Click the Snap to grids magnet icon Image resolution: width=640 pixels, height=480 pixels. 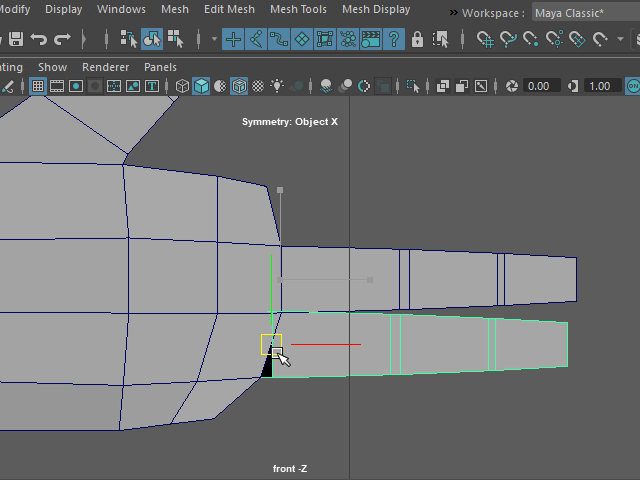click(485, 40)
